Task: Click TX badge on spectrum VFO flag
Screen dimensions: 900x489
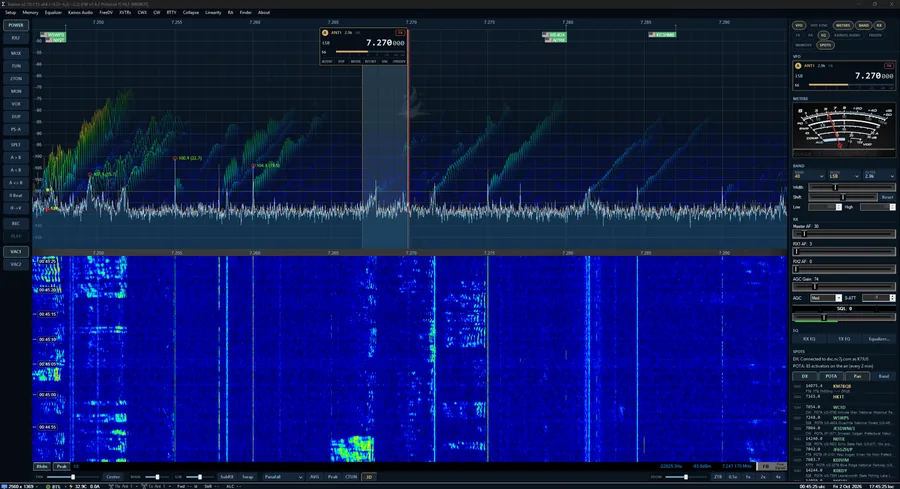Action: tap(400, 33)
